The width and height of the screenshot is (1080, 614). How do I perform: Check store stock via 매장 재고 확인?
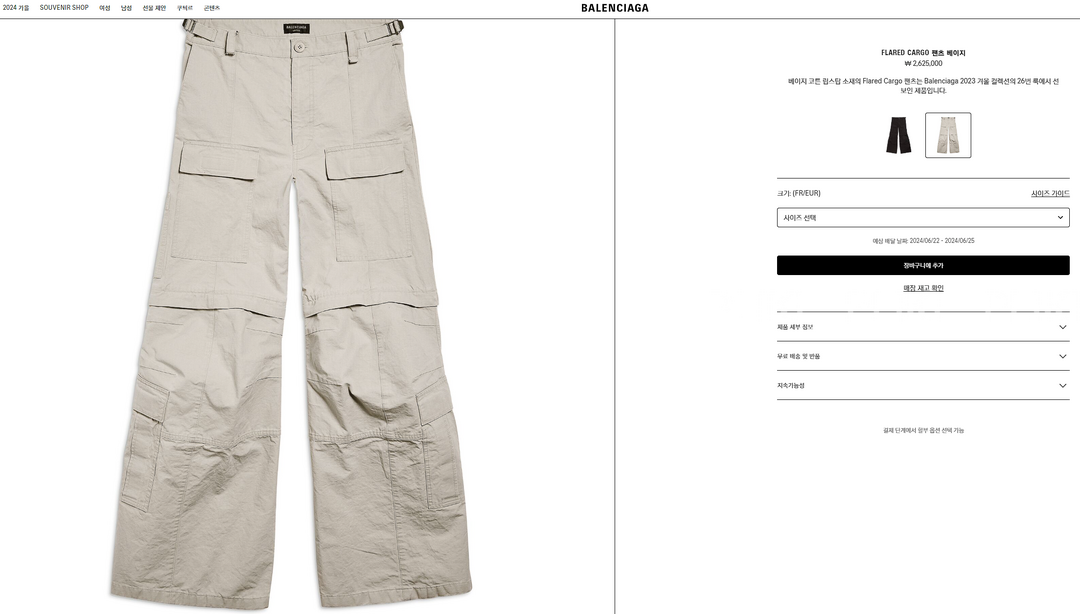[923, 288]
